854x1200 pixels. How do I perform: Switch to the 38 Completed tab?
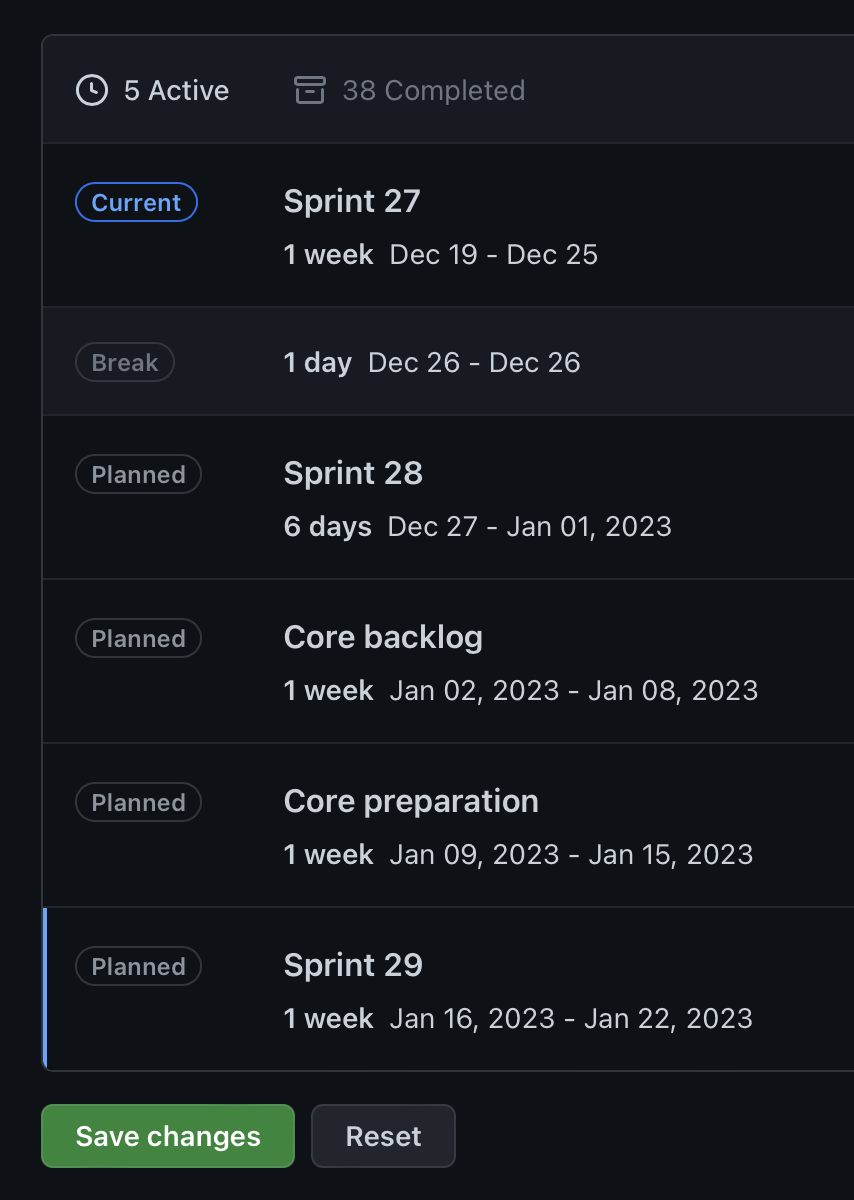[435, 90]
